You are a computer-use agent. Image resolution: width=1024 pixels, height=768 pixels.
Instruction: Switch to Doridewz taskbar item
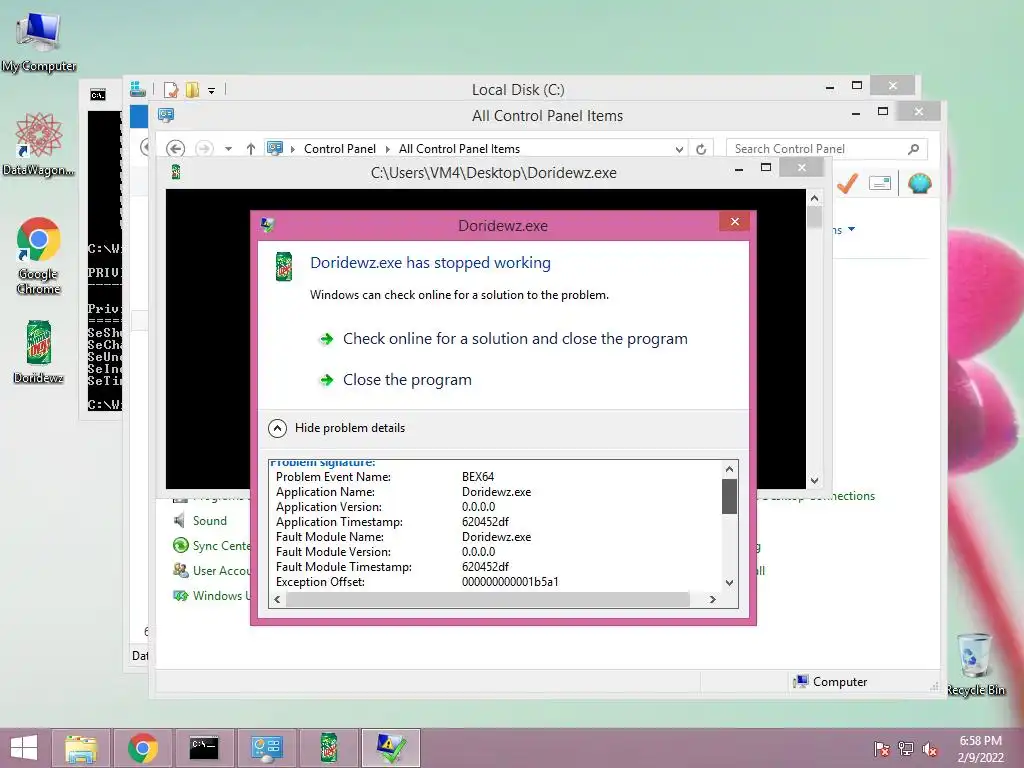click(x=328, y=748)
